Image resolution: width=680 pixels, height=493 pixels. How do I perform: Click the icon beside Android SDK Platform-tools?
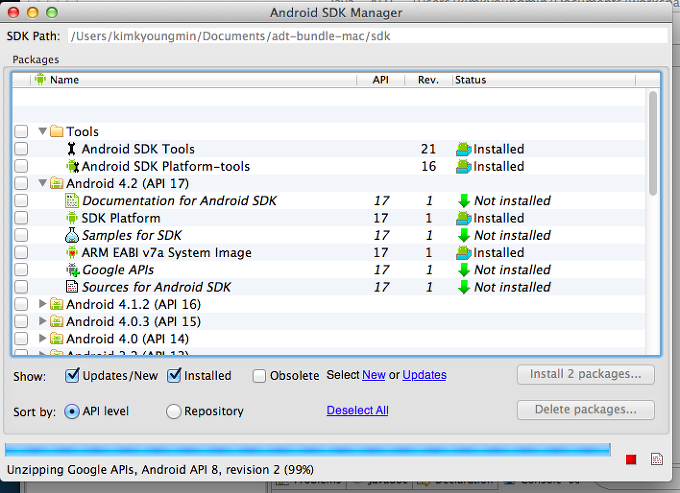click(72, 166)
